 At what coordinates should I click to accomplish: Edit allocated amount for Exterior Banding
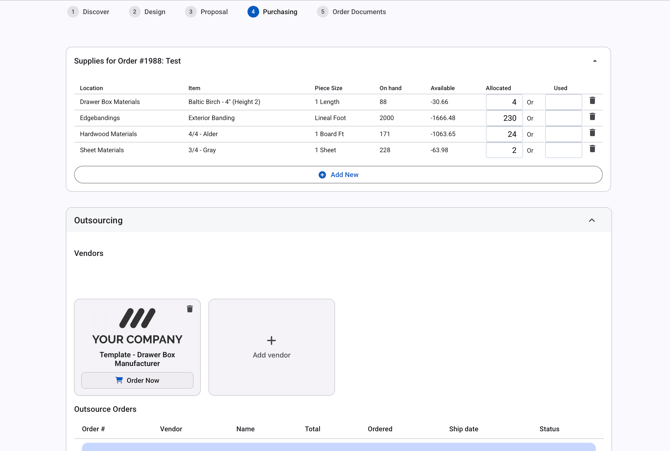[x=504, y=118]
